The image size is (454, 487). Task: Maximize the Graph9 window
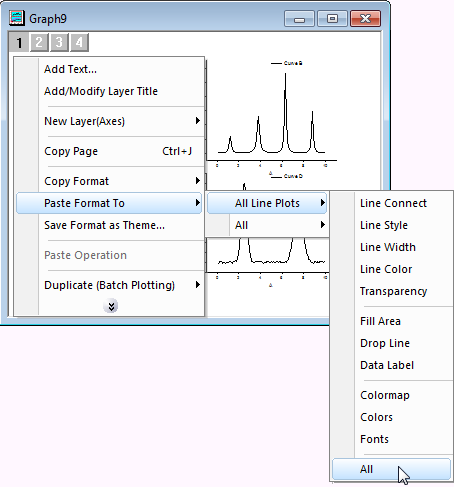point(332,19)
